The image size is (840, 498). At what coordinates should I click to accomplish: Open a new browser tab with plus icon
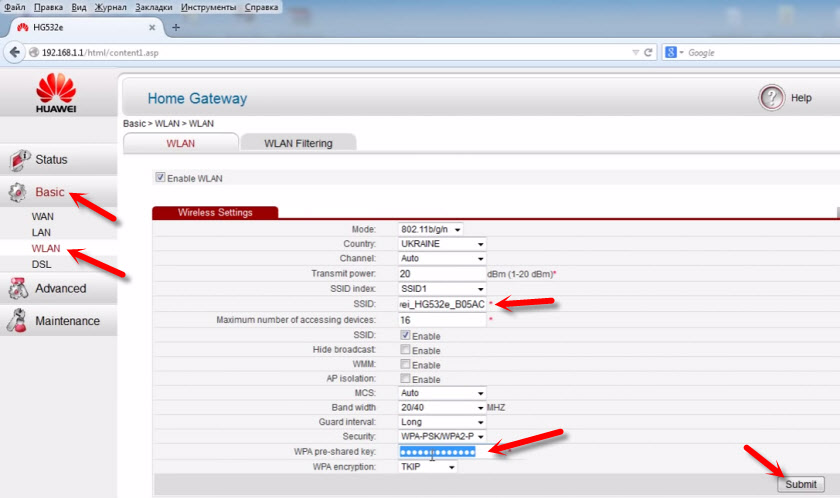[x=176, y=27]
